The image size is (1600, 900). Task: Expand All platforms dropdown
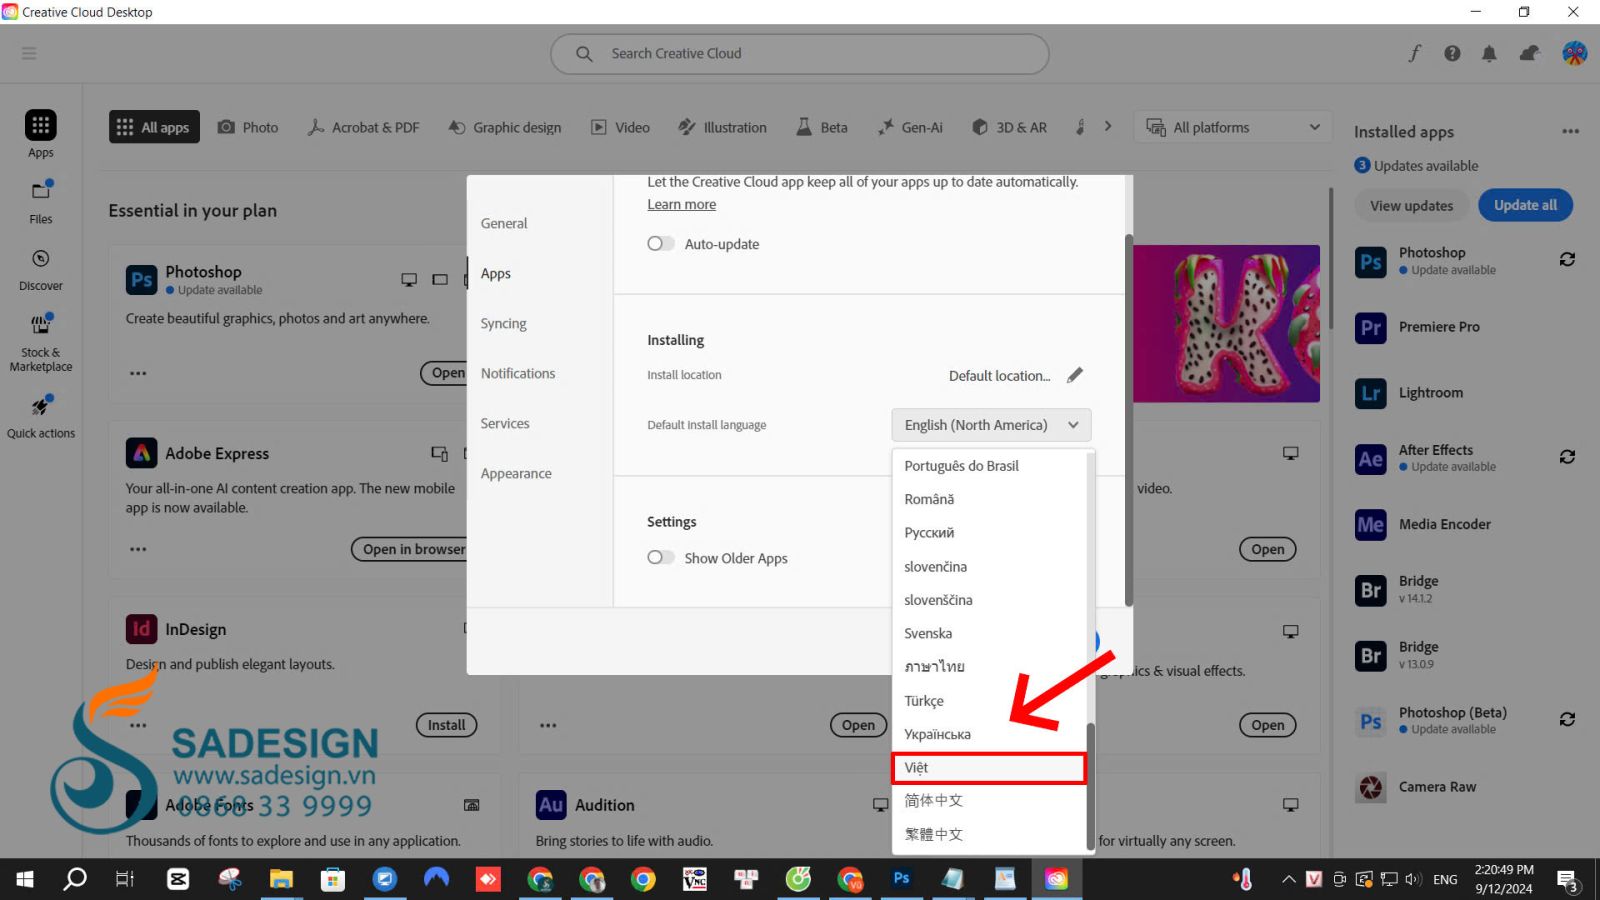(1233, 127)
